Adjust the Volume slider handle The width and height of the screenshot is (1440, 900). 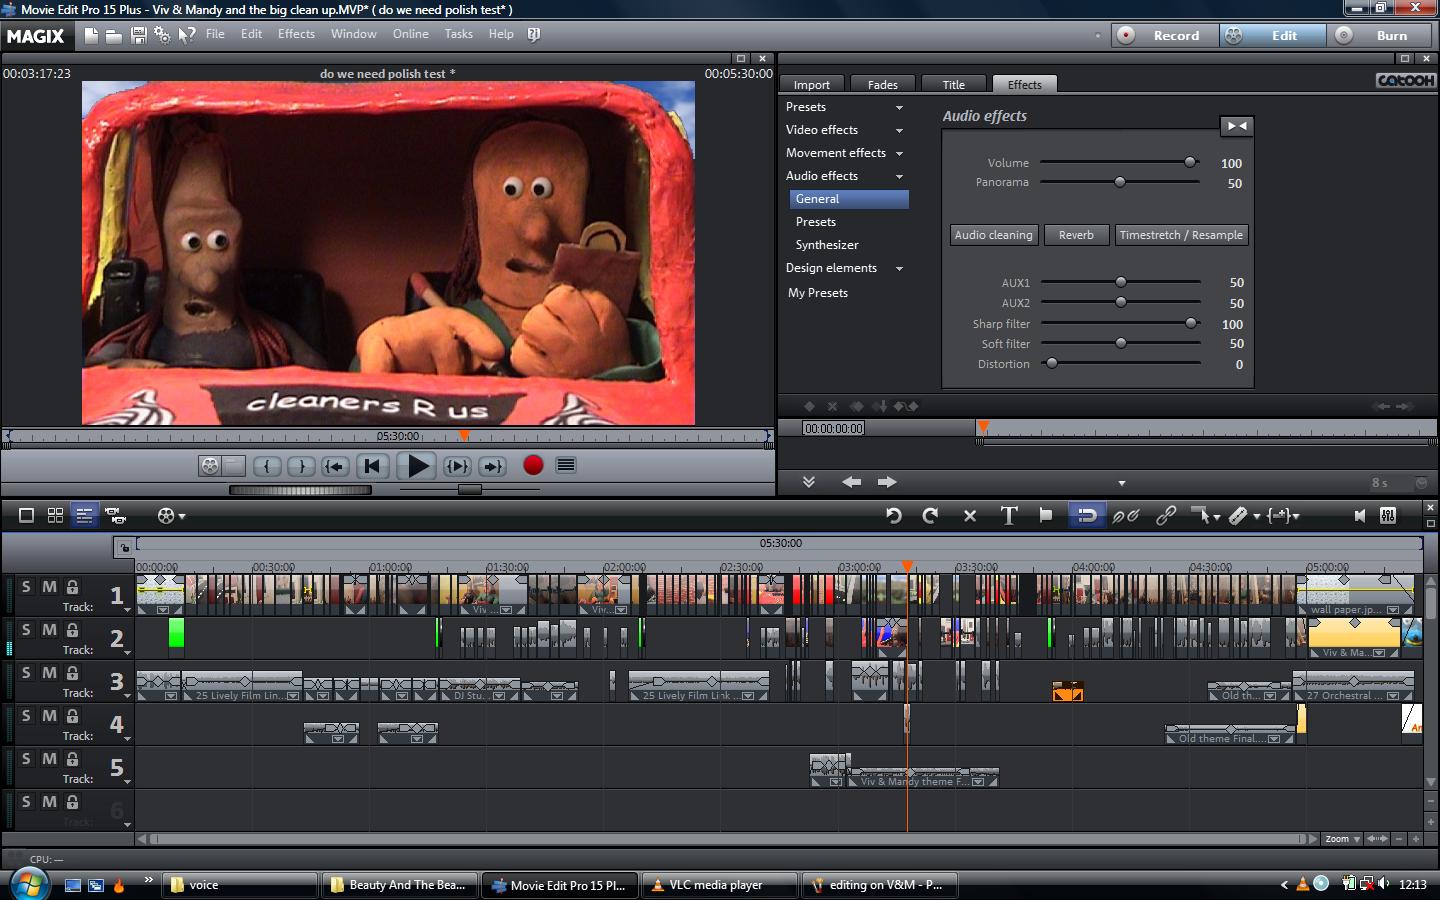coord(1190,162)
